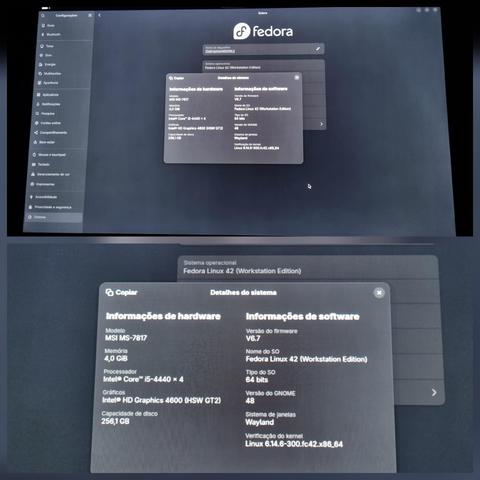Click enlarged Sistema operacional row behind dialog
Viewport: 480px width, 480px height.
click(307, 268)
